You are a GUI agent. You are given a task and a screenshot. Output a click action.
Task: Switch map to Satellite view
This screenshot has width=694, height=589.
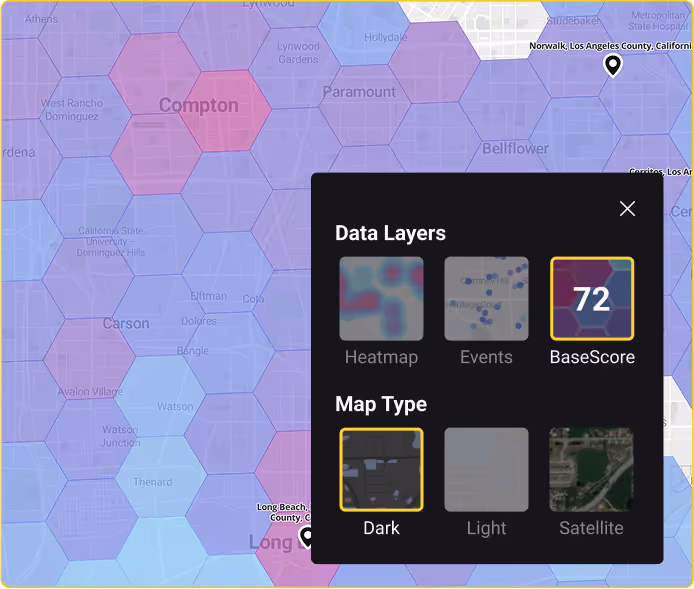click(591, 470)
